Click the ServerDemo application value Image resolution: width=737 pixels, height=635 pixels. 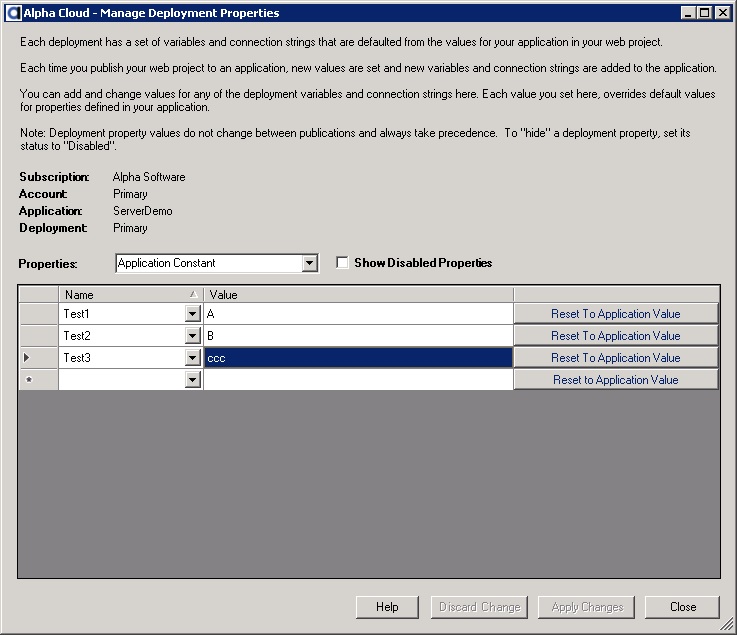[142, 211]
